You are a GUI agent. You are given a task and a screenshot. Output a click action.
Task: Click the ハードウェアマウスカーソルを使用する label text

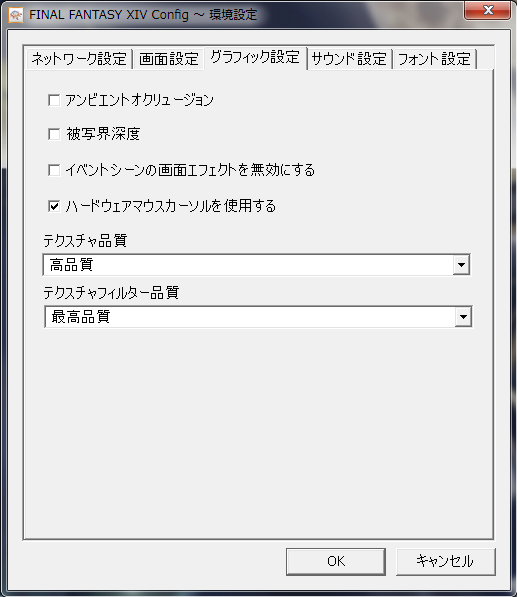tap(171, 206)
